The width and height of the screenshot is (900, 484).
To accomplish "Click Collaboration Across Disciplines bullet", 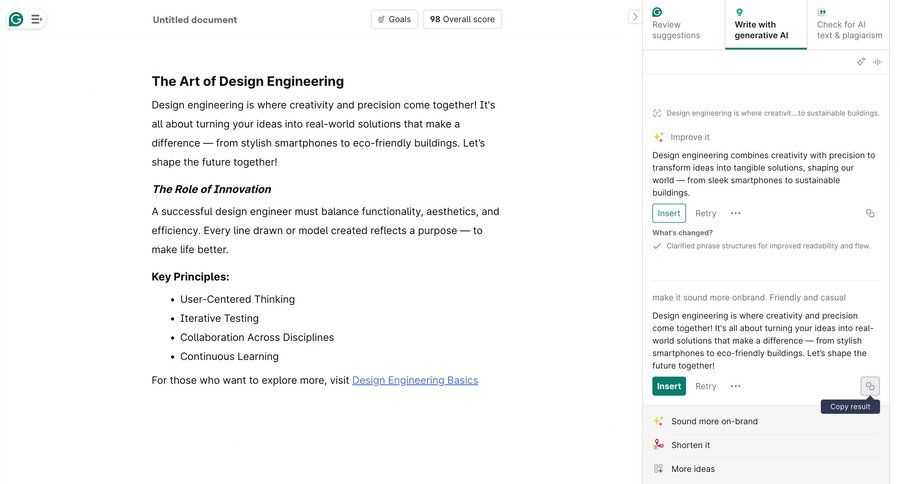I will tap(257, 337).
